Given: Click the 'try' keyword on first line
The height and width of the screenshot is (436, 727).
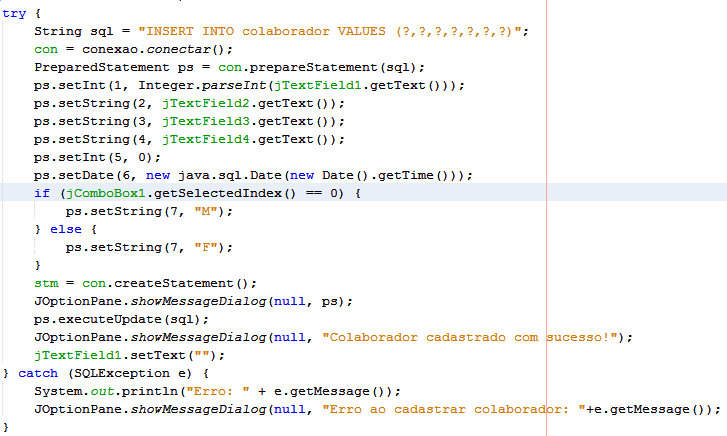Looking at the screenshot, I should (14, 13).
